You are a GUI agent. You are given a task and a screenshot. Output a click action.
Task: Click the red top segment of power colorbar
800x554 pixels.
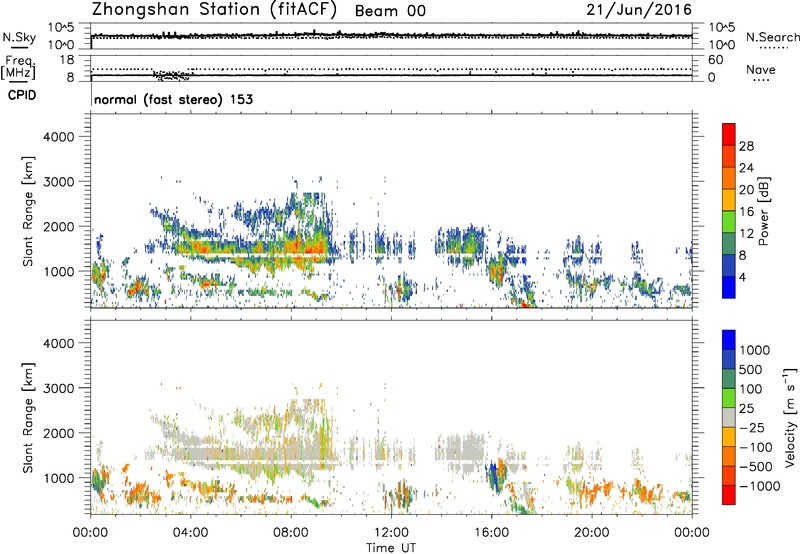tap(729, 134)
